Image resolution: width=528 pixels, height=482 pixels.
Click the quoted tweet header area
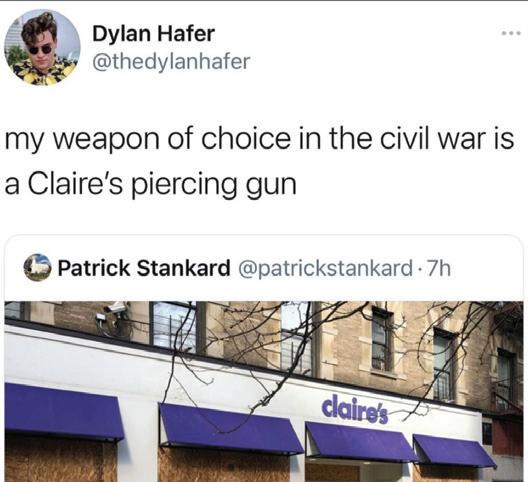point(264,268)
